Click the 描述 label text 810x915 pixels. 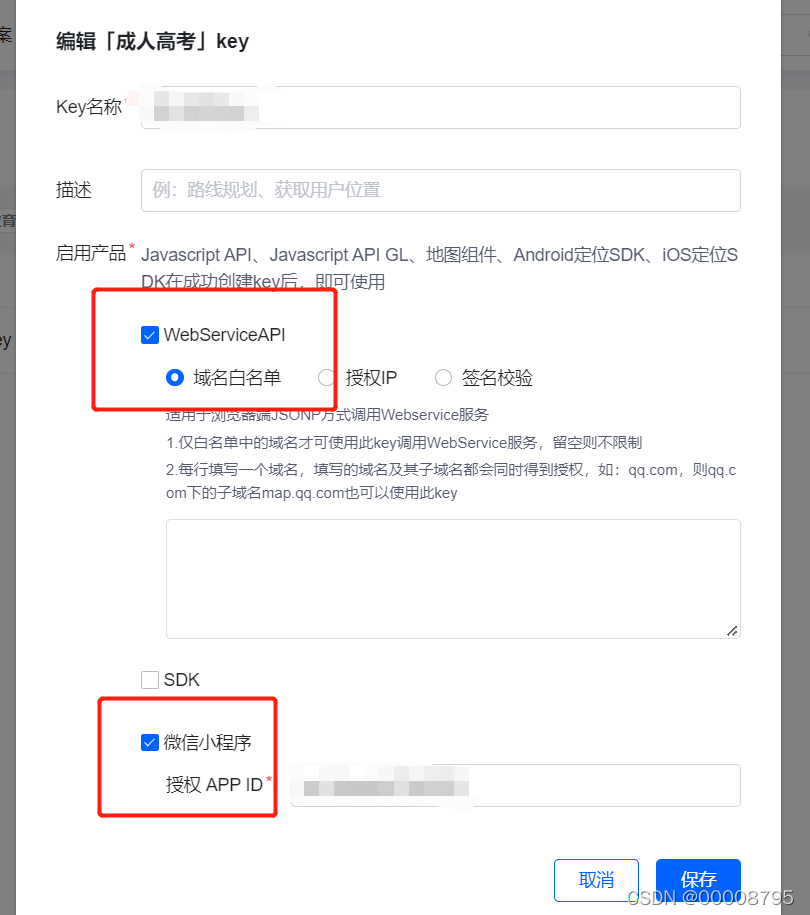(74, 190)
